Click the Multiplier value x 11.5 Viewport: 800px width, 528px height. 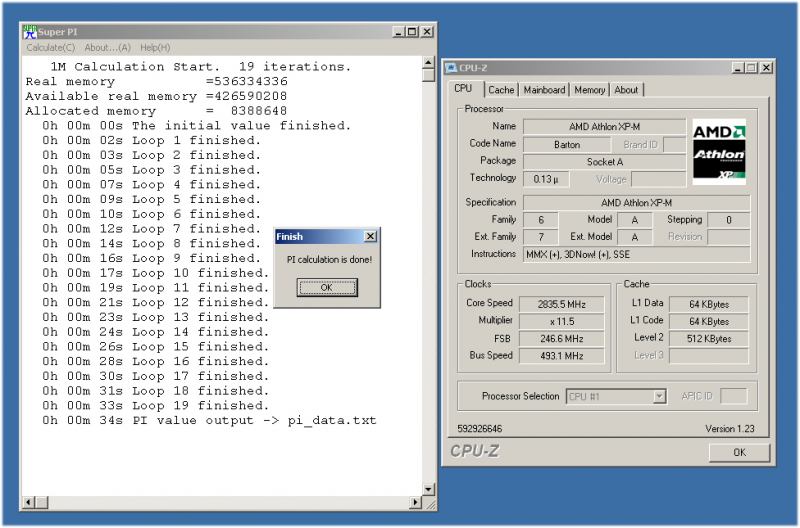coord(562,321)
